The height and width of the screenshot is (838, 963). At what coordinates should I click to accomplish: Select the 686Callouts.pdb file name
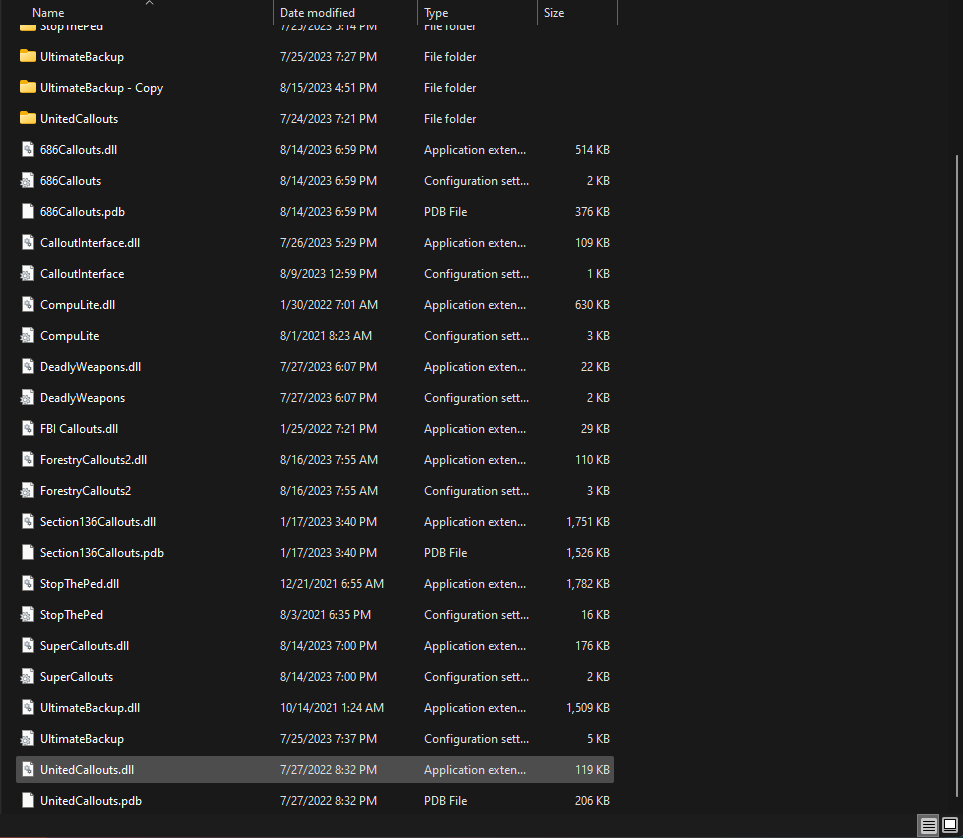pyautogui.click(x=82, y=212)
